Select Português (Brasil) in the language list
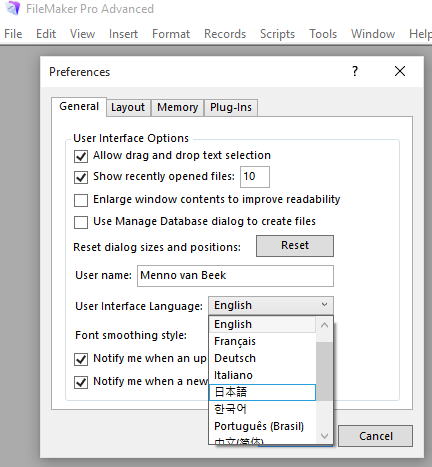Viewport: 432px width, 467px height. (262, 426)
